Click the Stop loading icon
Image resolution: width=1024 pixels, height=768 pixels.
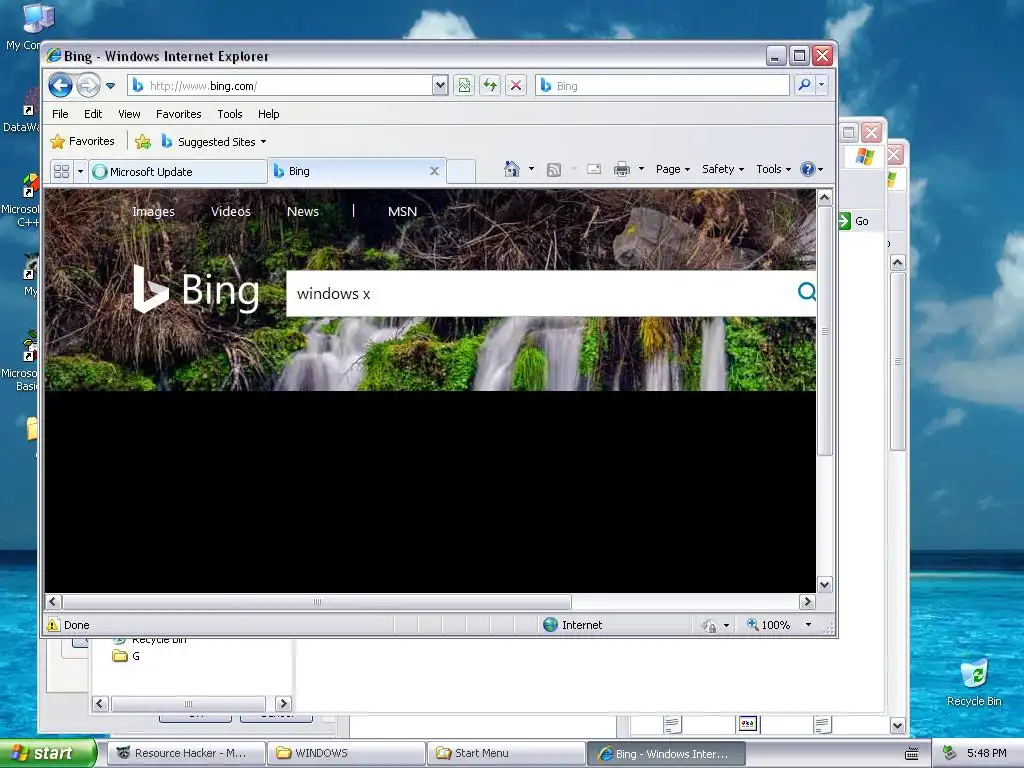[516, 86]
